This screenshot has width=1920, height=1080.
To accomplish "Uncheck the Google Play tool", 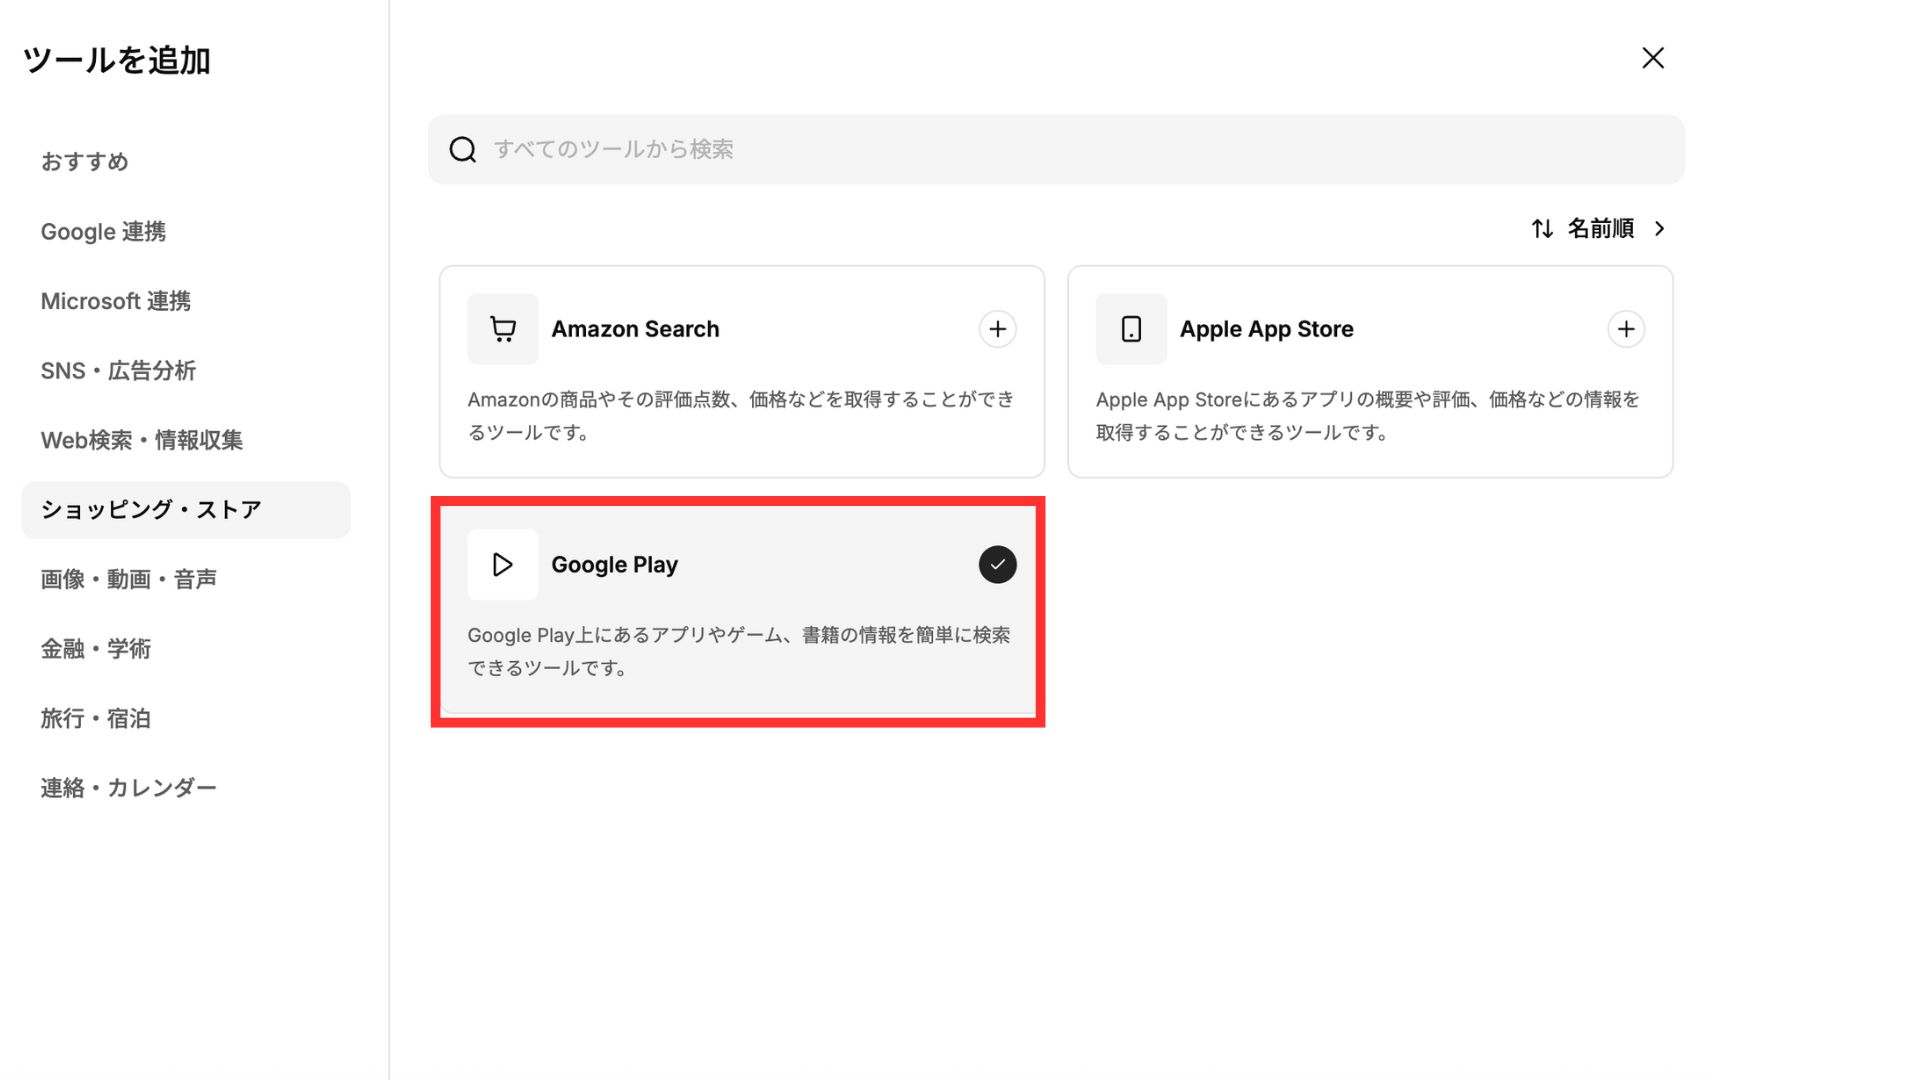I will pos(997,565).
